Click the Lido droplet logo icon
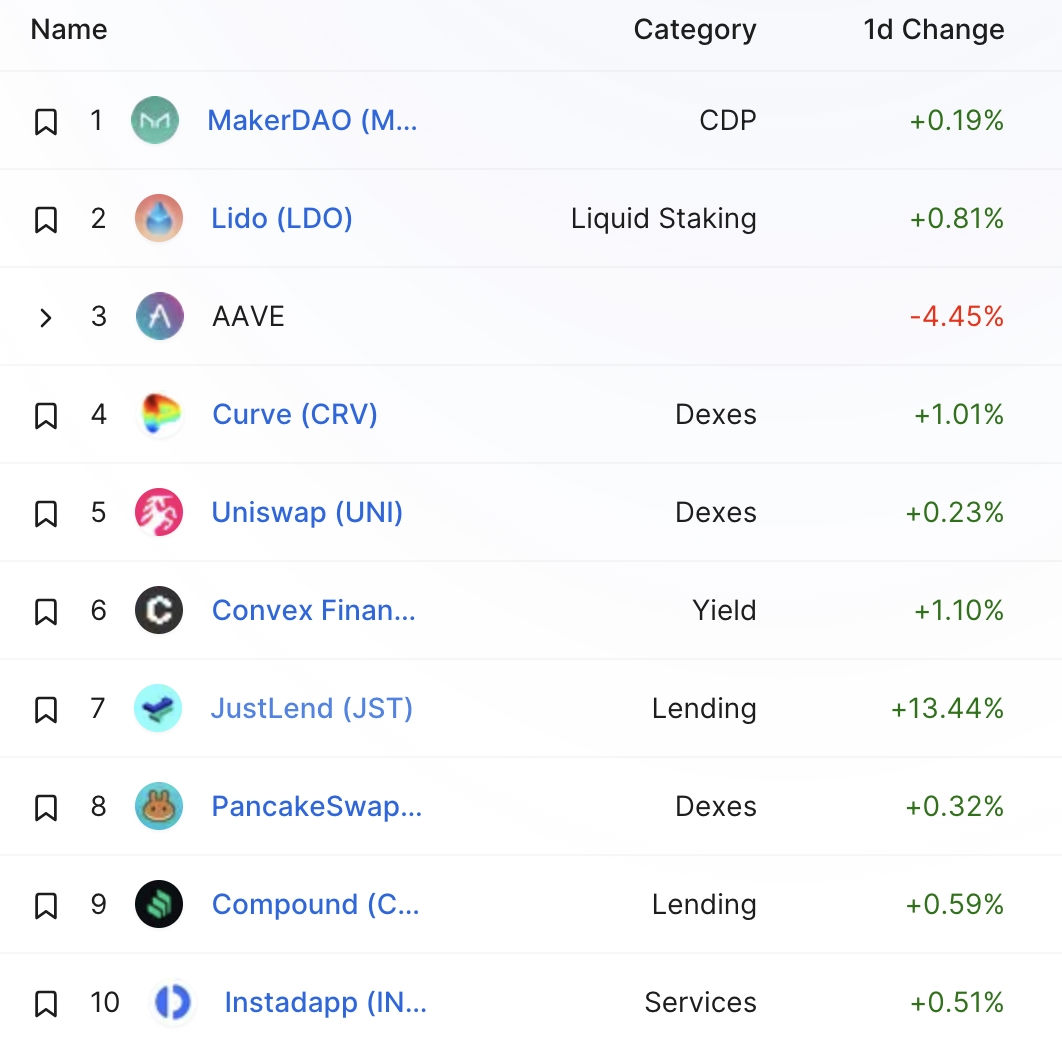This screenshot has width=1062, height=1046. click(159, 219)
